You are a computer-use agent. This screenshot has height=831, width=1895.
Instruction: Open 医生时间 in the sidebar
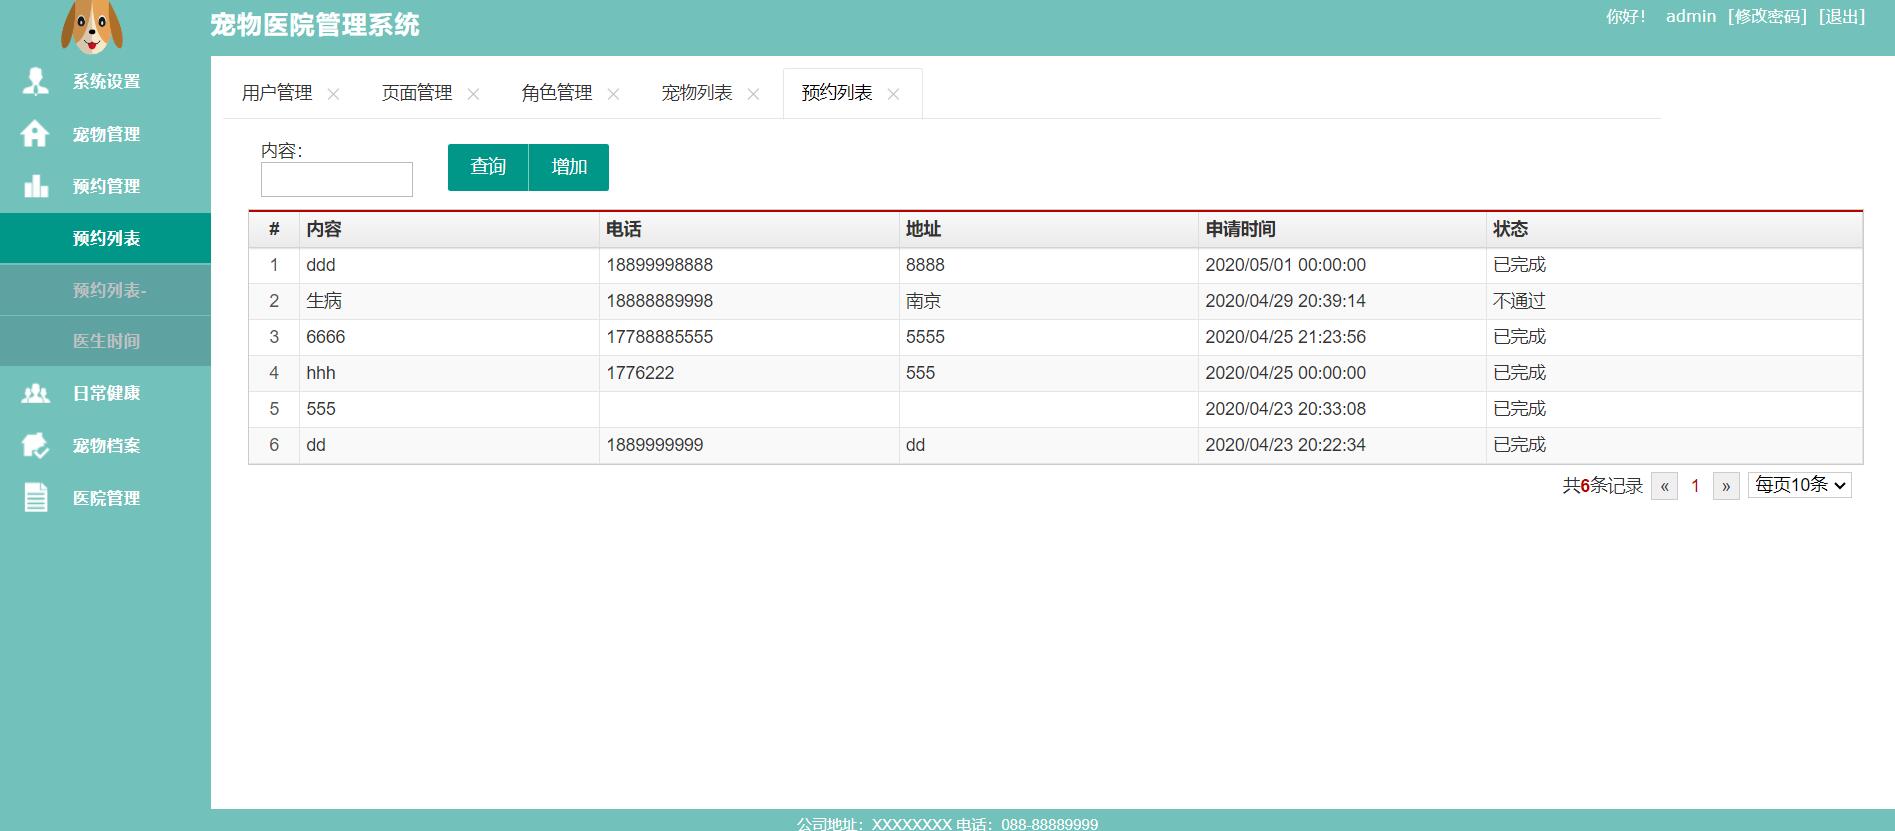coord(105,341)
